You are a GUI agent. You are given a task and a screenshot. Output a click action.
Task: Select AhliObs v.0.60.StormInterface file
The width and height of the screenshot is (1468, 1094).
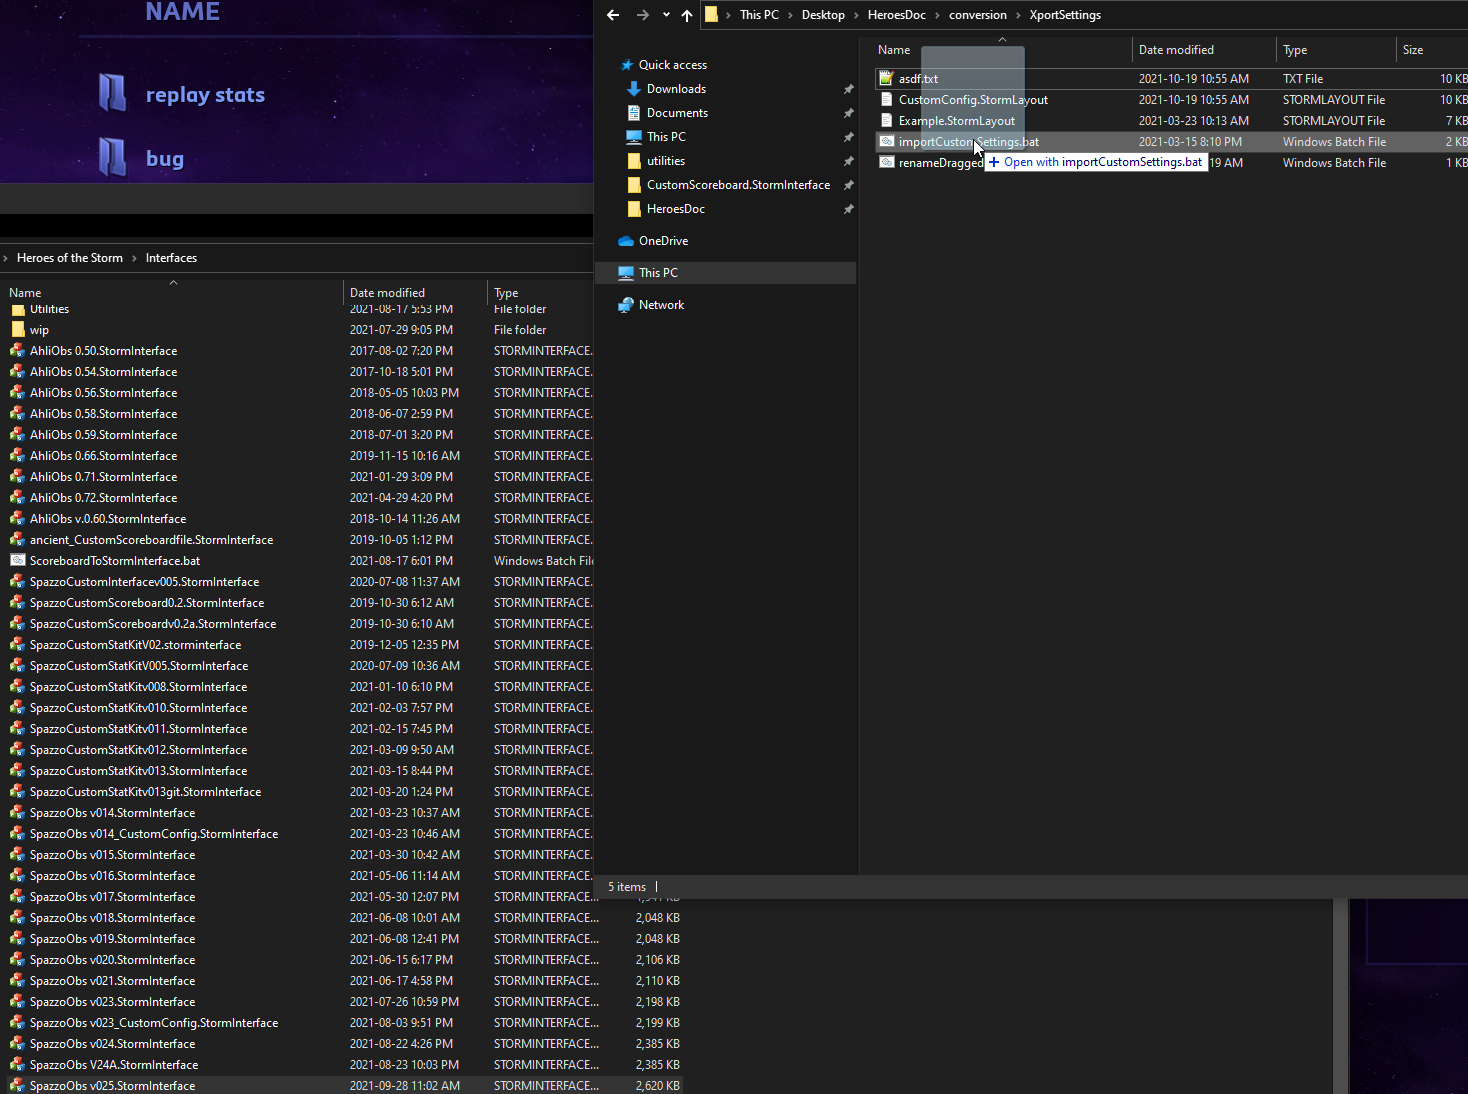click(x=108, y=519)
